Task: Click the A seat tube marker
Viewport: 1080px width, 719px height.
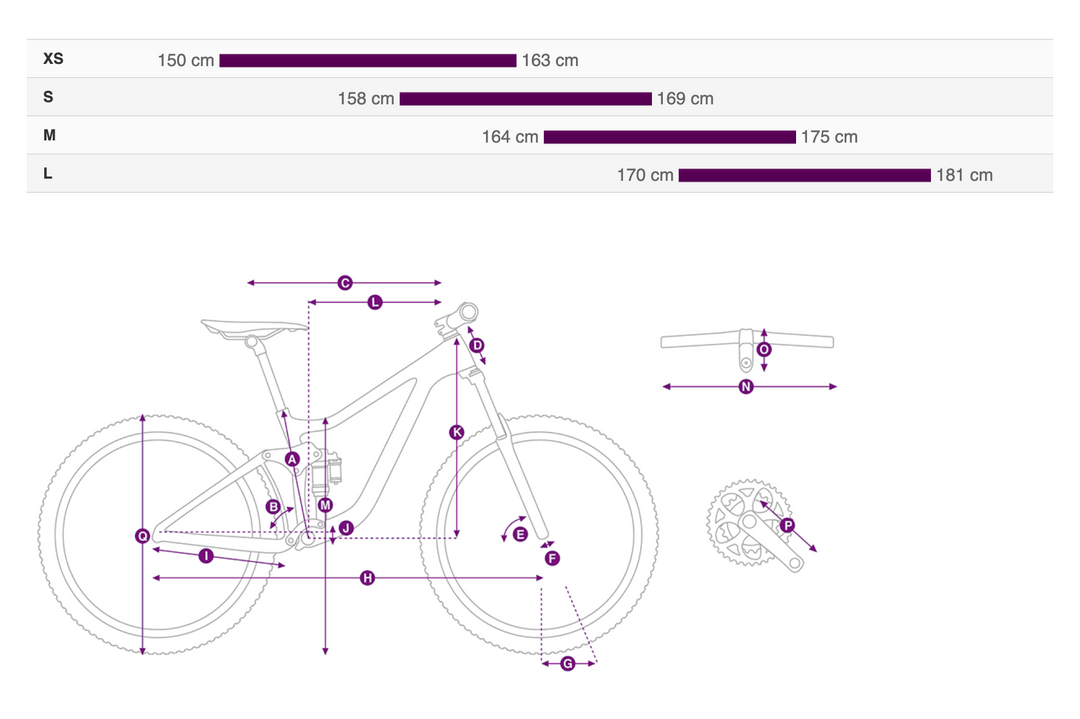Action: (x=292, y=459)
